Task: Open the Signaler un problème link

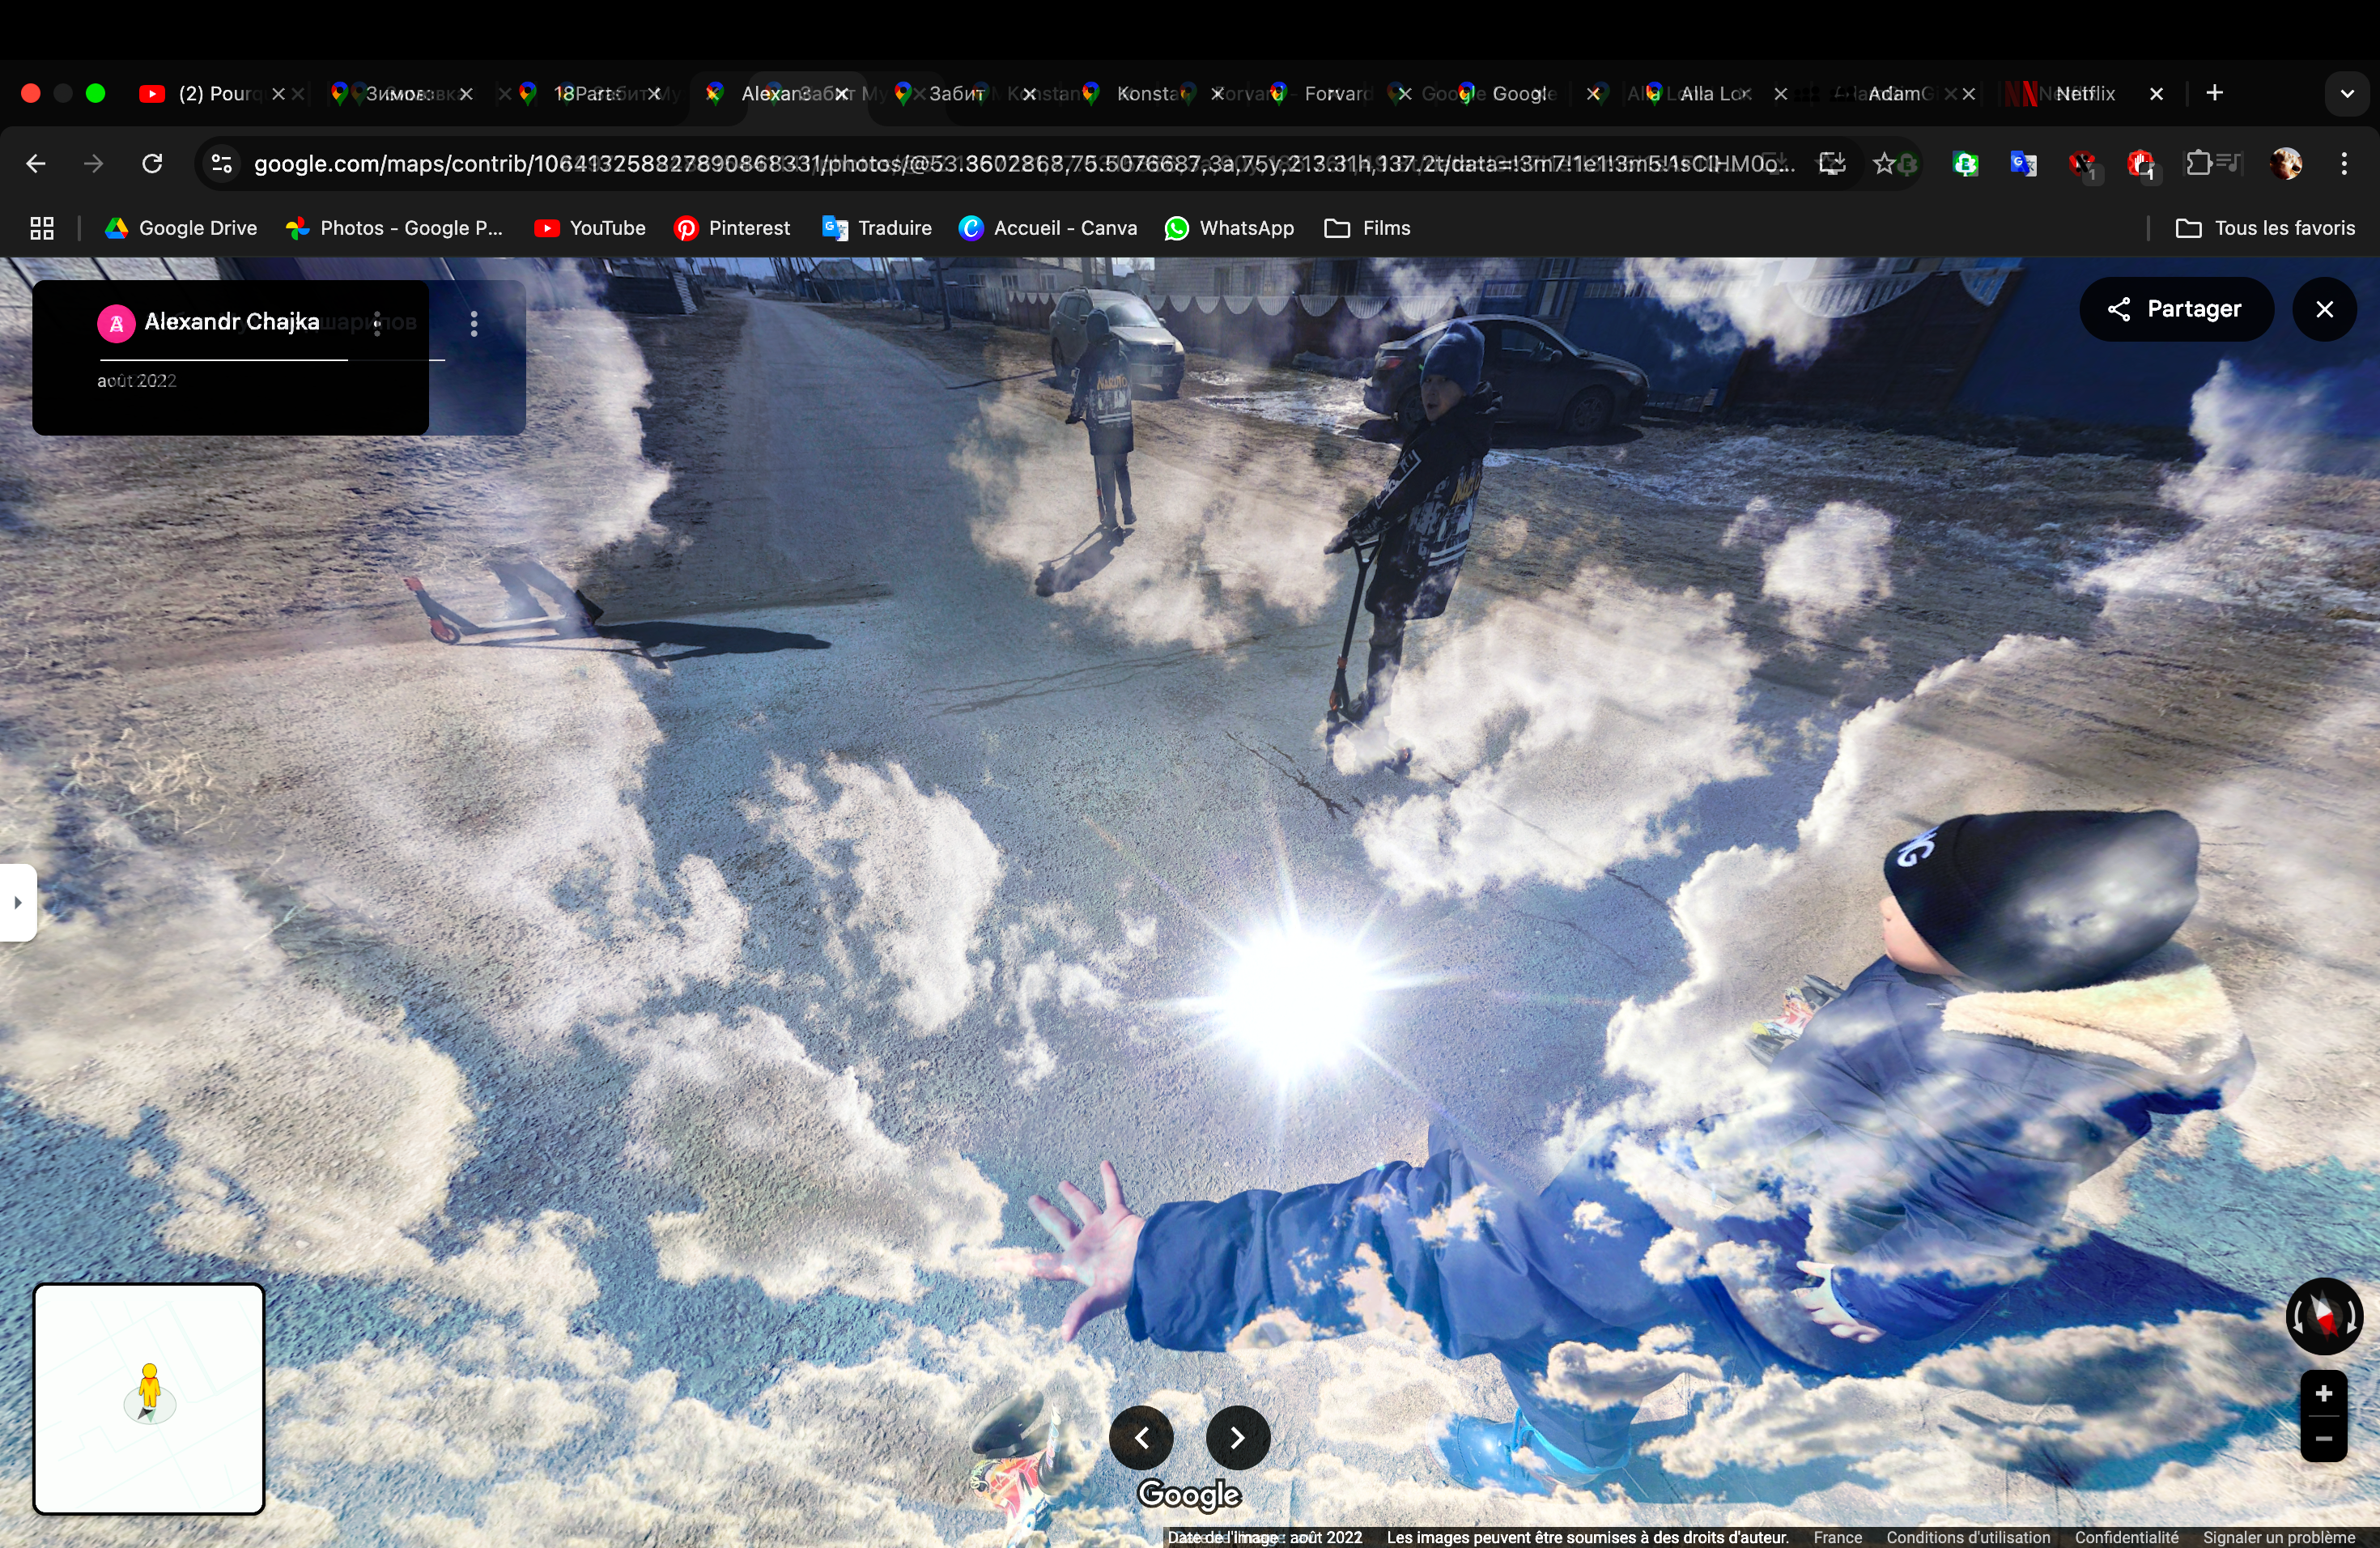Action: tap(2278, 1537)
